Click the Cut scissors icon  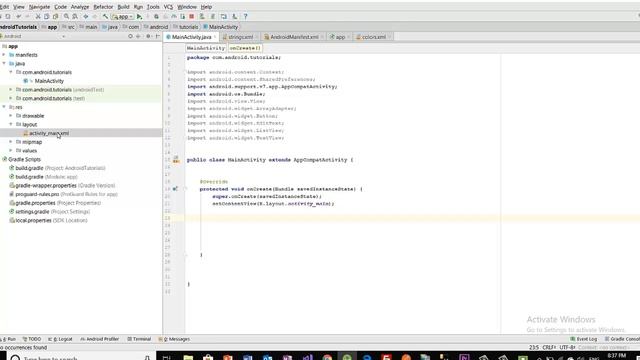pos(38,17)
